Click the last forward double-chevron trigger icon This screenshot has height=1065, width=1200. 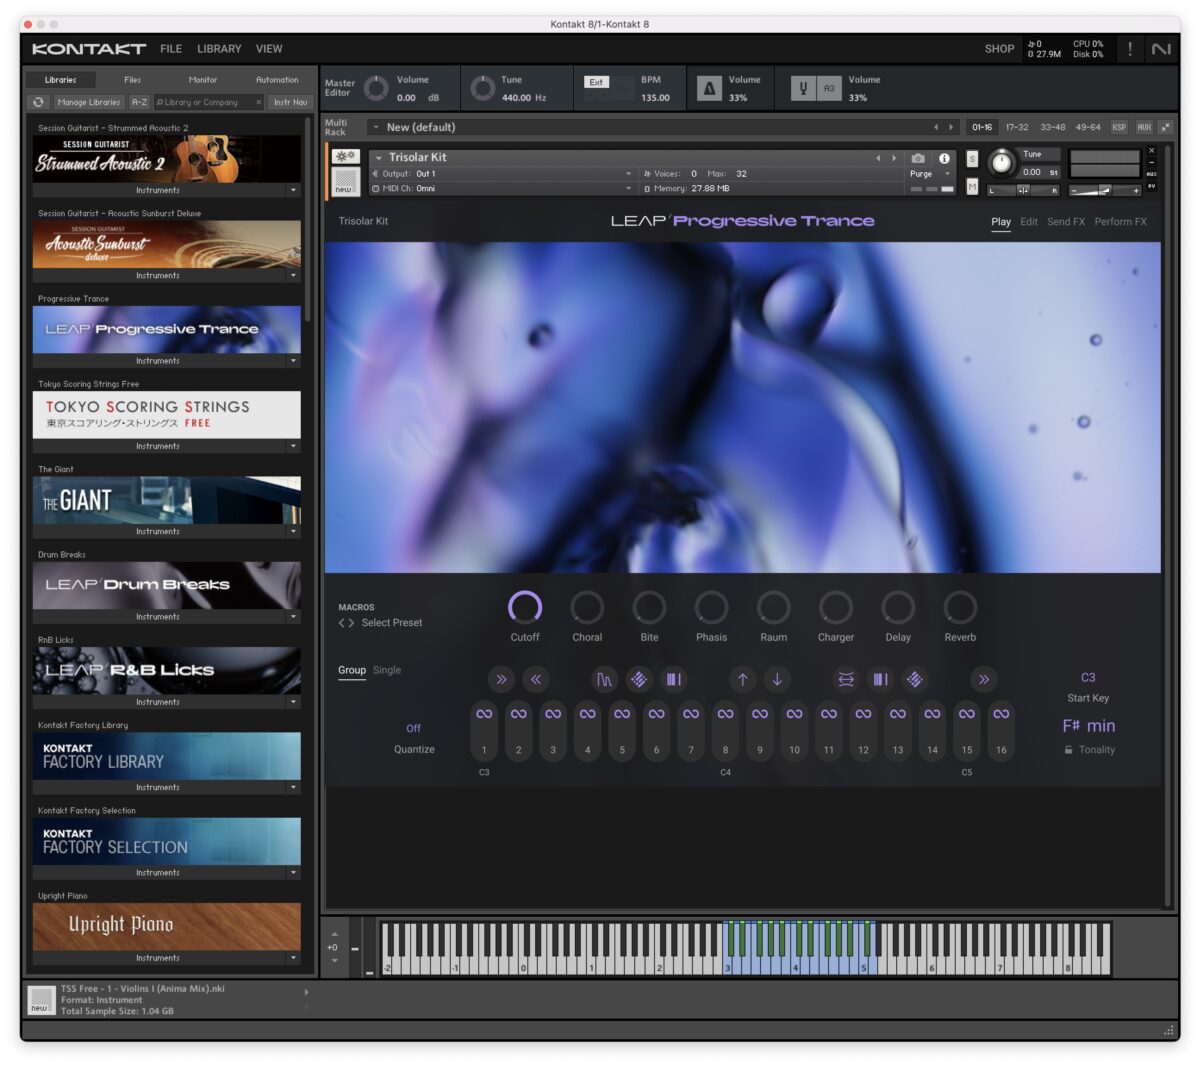pos(983,680)
